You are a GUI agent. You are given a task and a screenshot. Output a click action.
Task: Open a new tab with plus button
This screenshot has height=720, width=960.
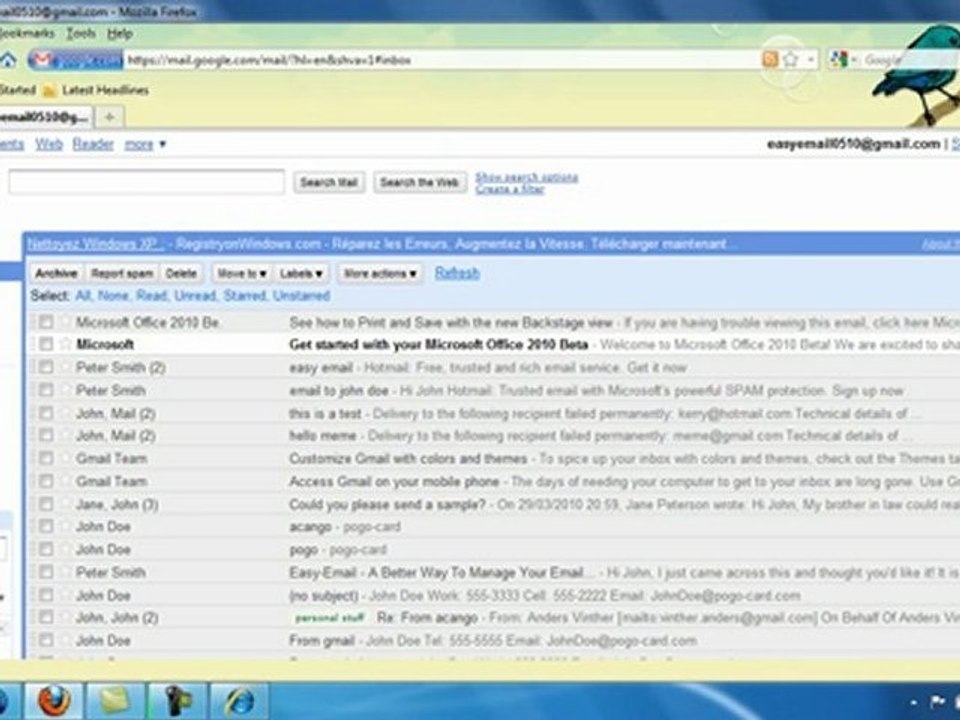[110, 116]
